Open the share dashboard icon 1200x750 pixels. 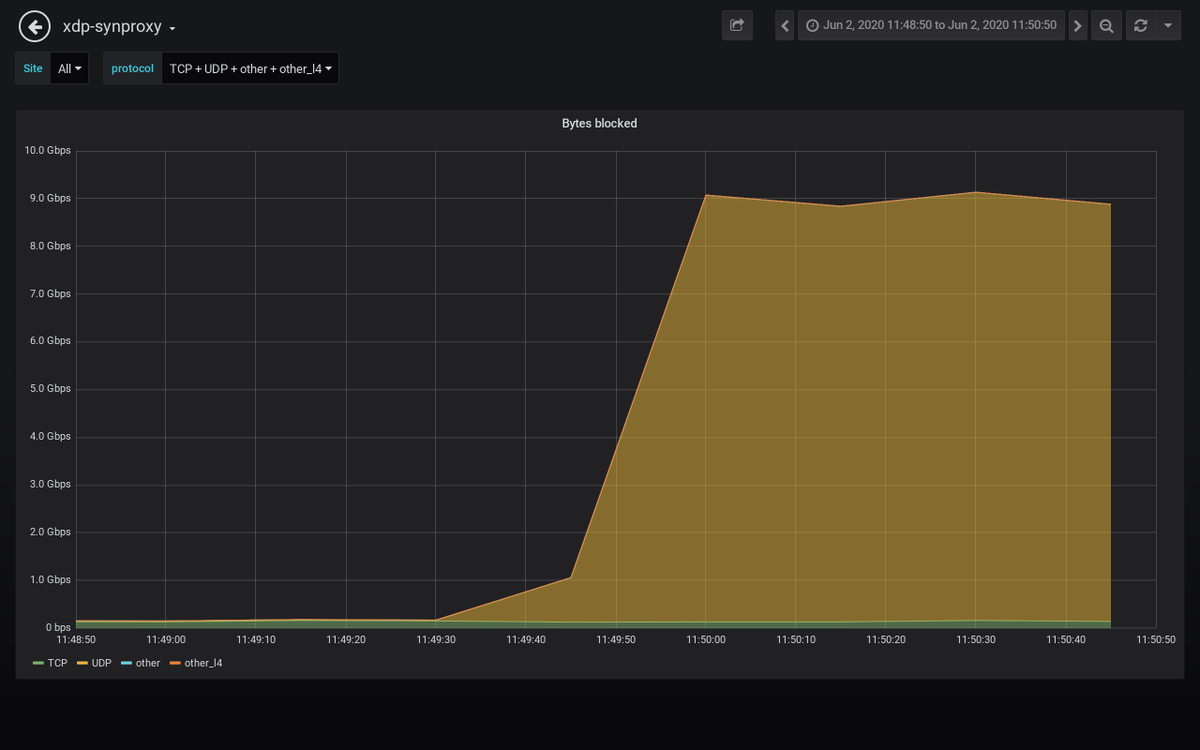tap(737, 25)
